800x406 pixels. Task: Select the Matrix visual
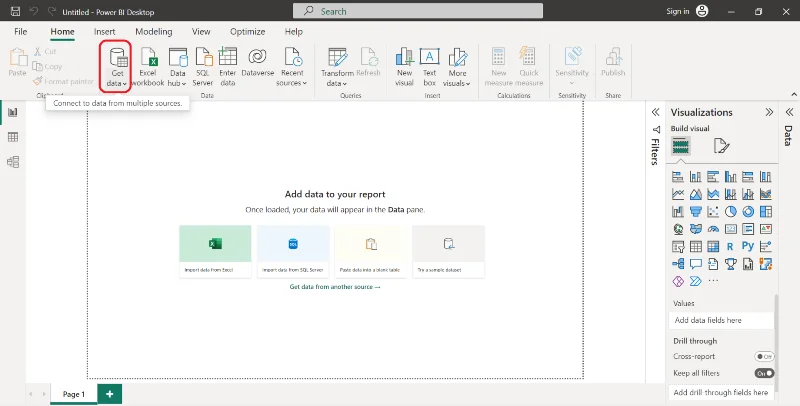[713, 247]
